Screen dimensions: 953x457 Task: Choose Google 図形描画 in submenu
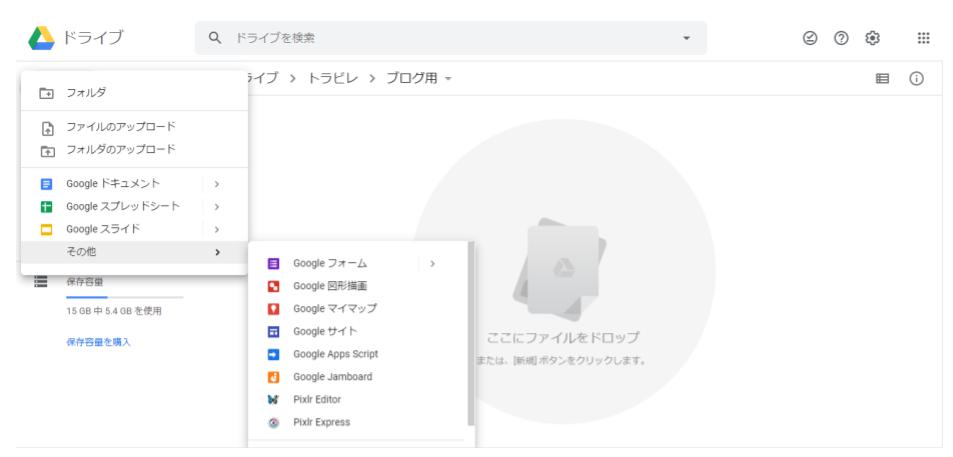(x=358, y=286)
